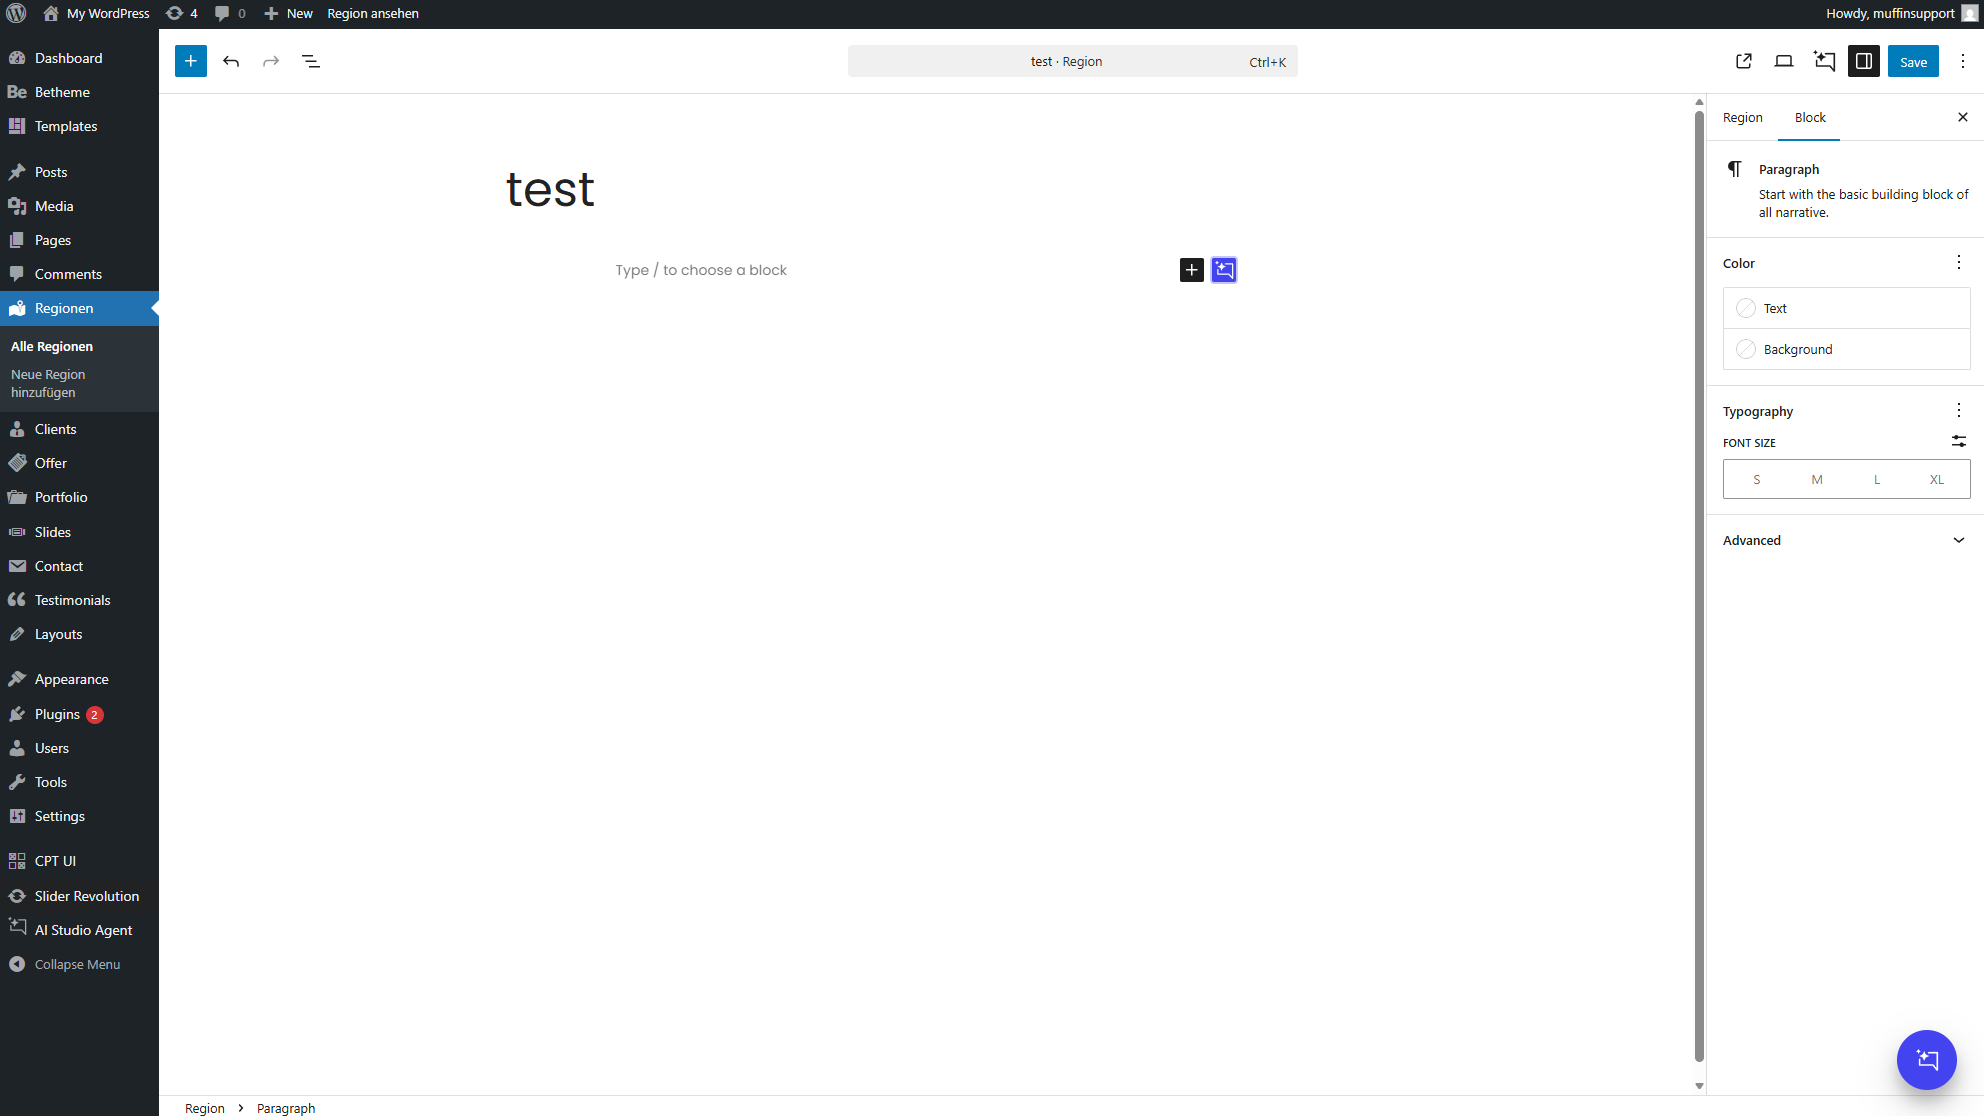
Task: Open the device preview options
Action: 1784,61
